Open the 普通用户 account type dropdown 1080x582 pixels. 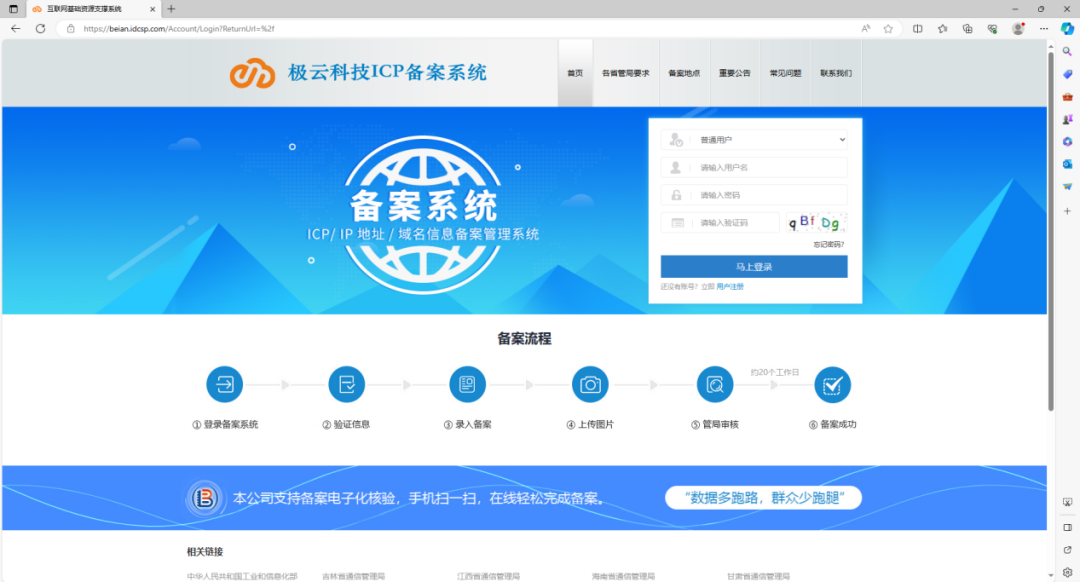click(754, 139)
